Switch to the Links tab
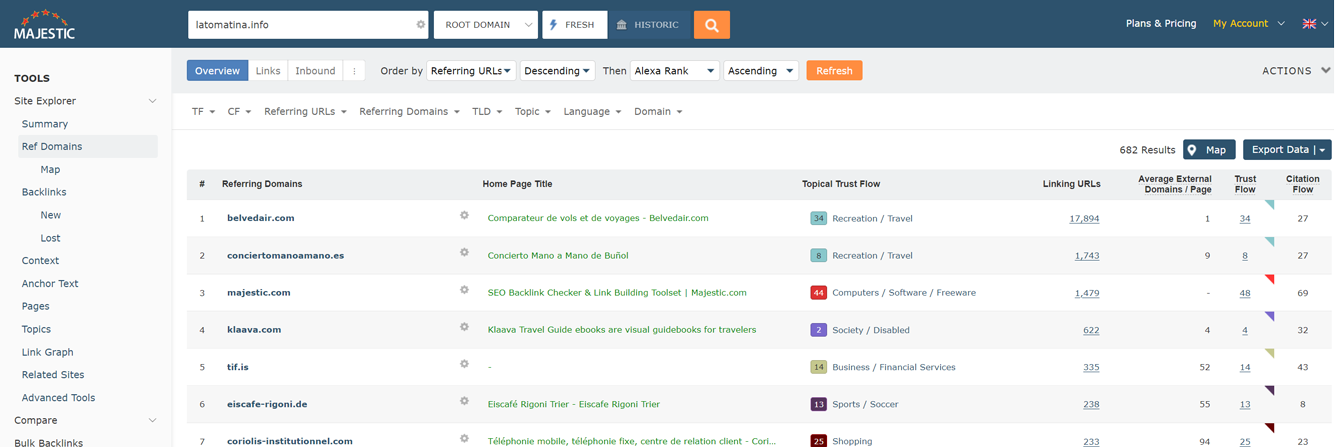Screen dimensions: 1335x447 pyautogui.click(x=268, y=71)
